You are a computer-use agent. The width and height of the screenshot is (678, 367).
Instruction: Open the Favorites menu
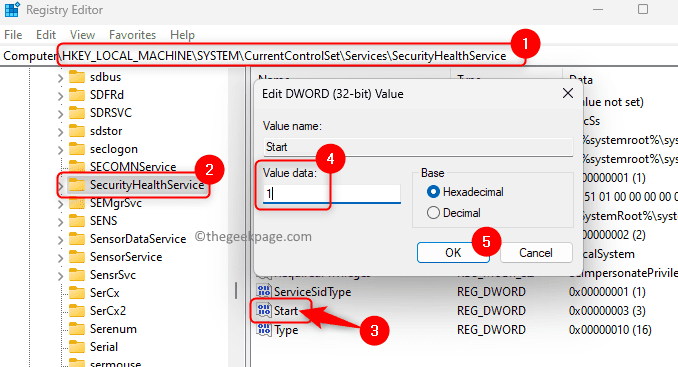[132, 35]
